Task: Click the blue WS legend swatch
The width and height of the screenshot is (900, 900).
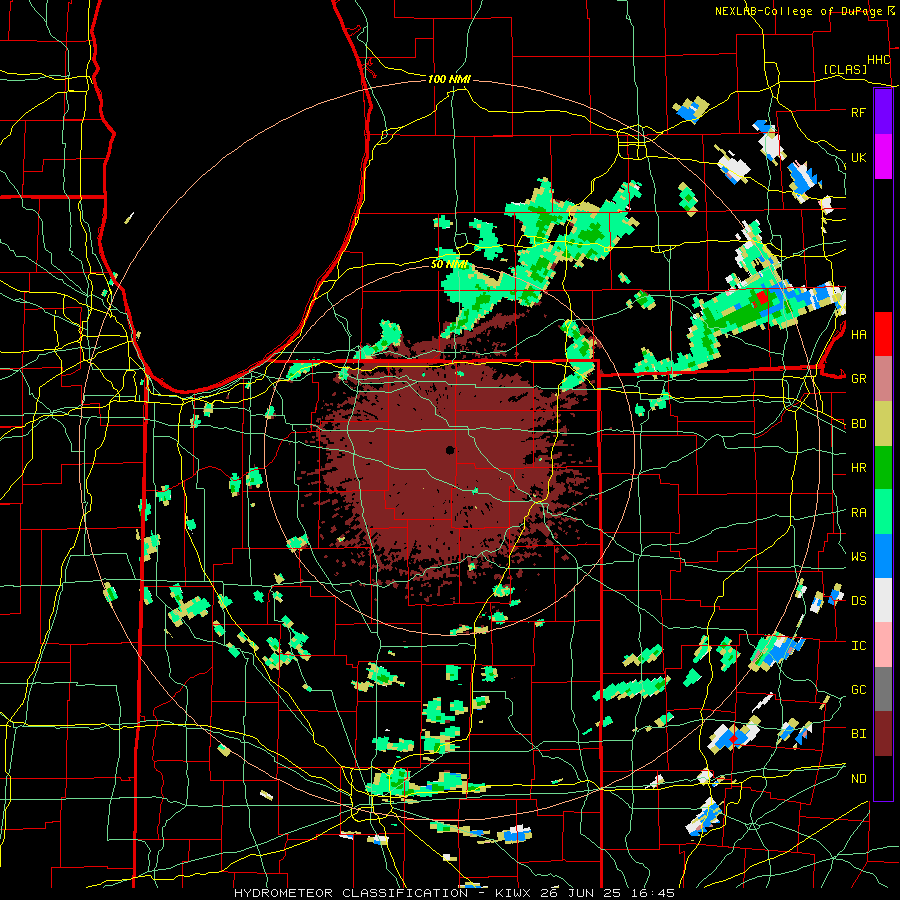Action: tap(883, 556)
